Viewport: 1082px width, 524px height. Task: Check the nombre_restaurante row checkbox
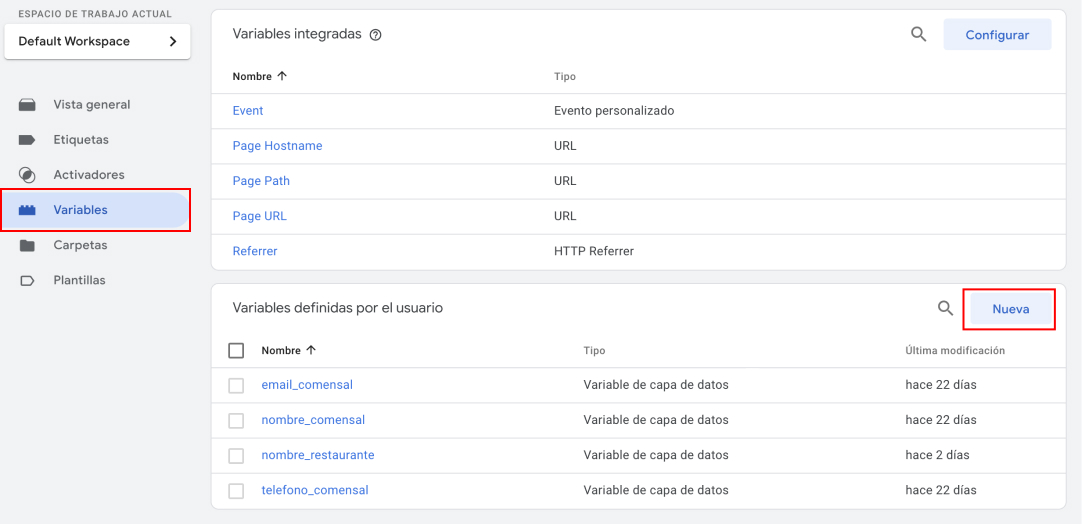point(236,455)
